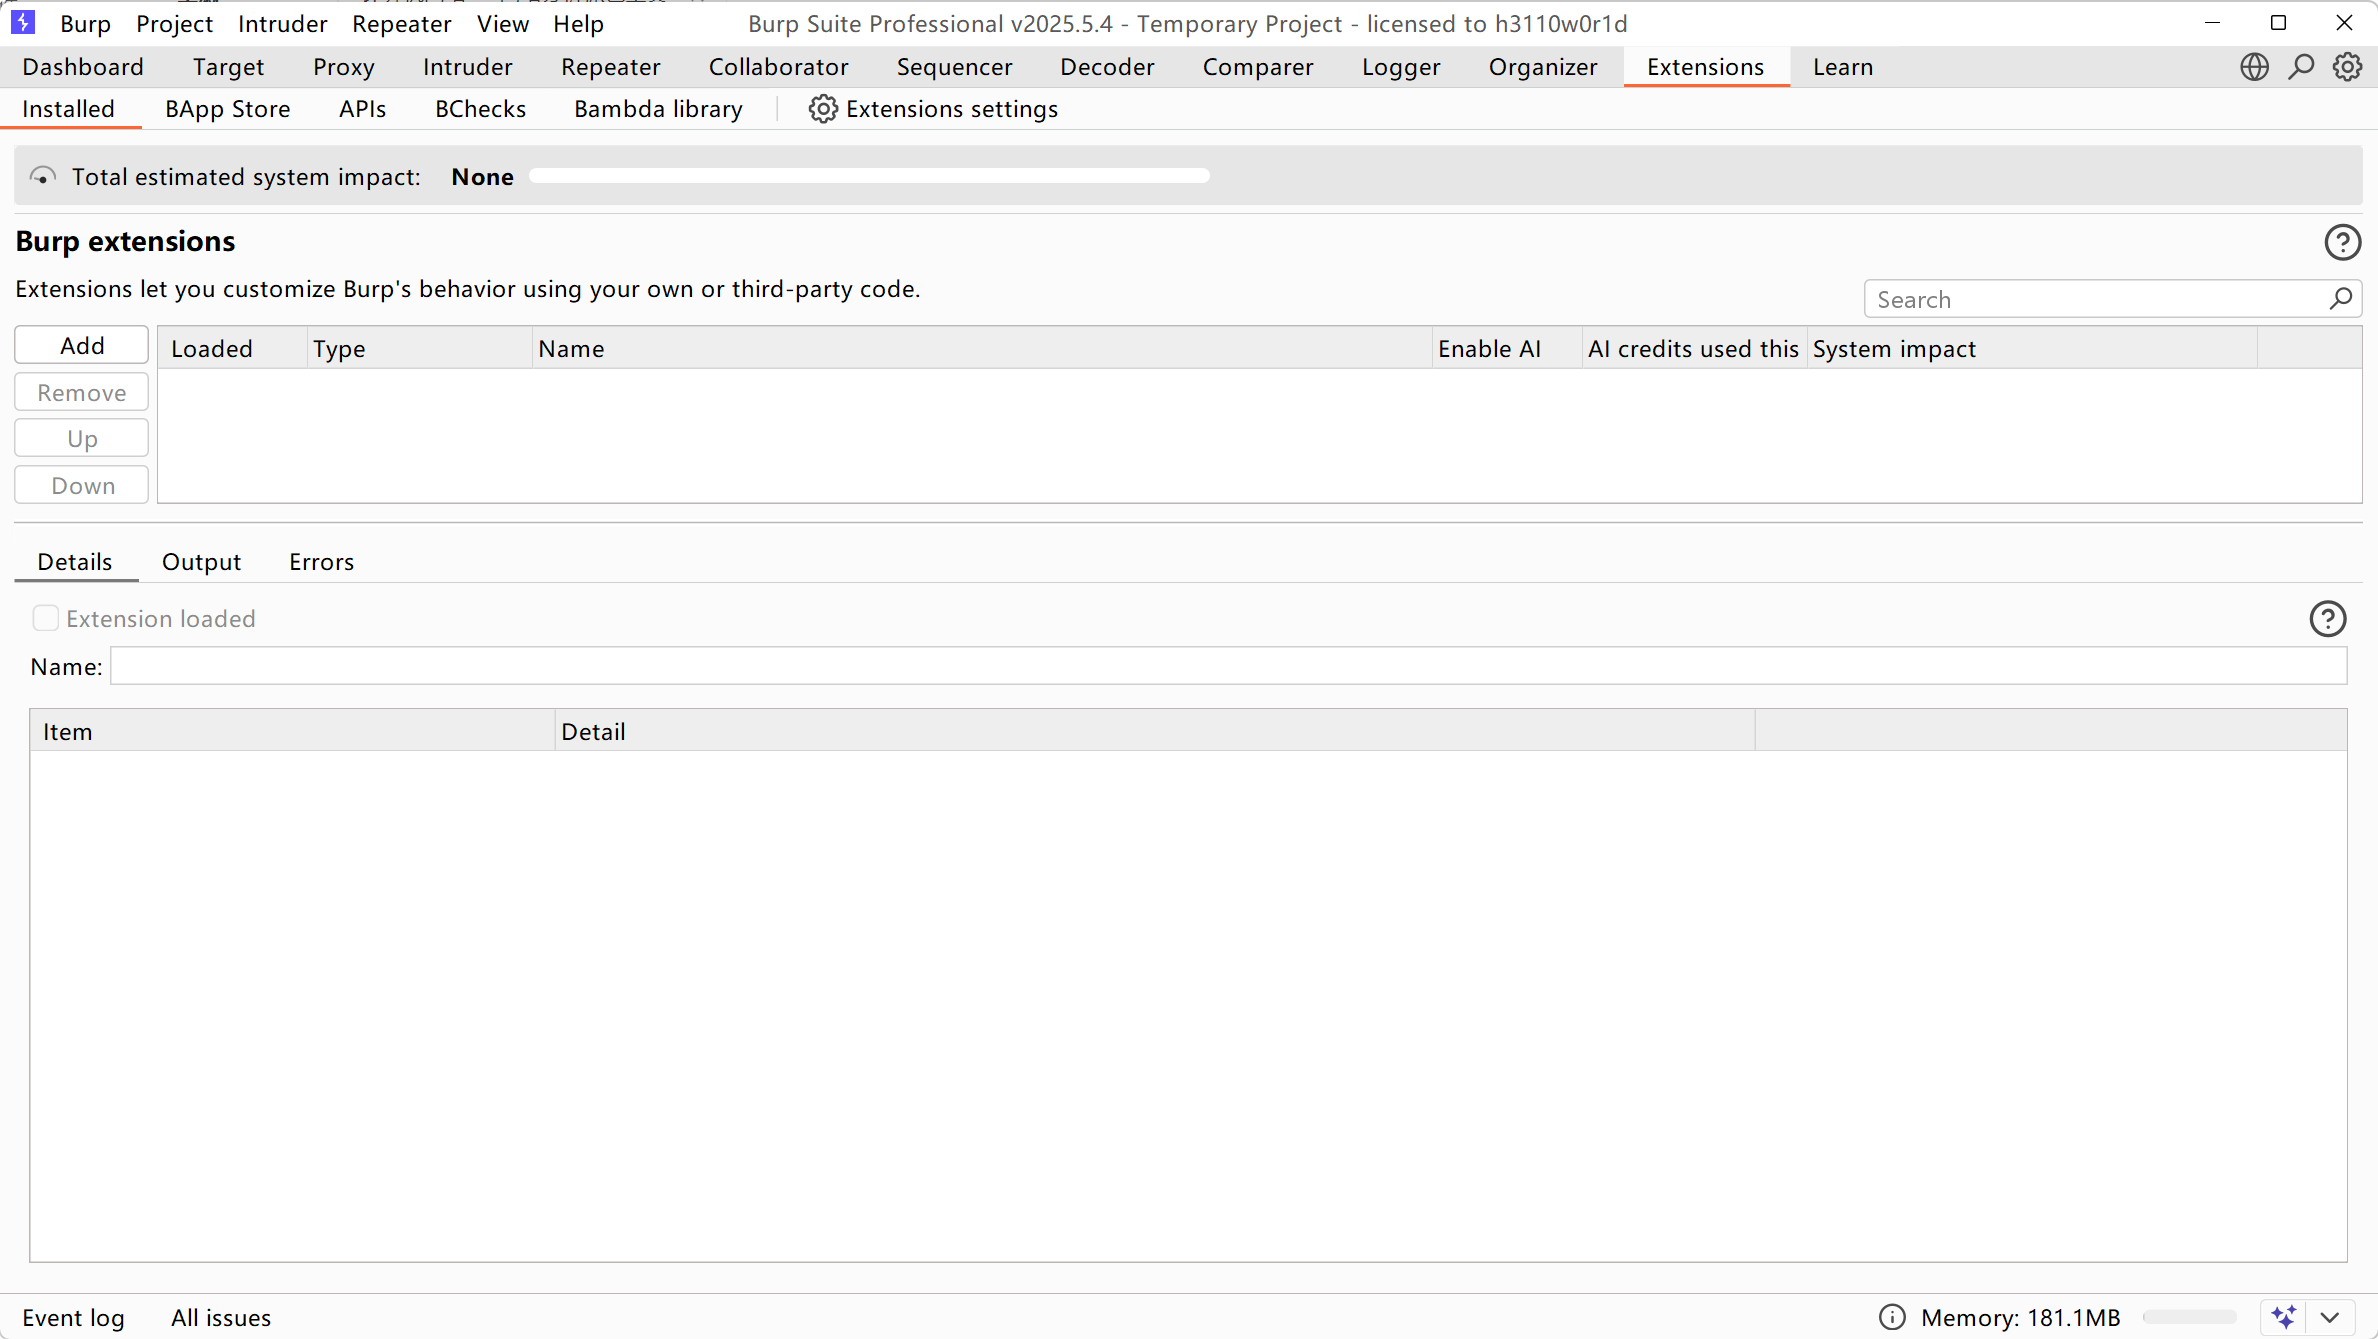Expand the chevron beside the AI icon
Screen dimensions: 2378x1339
2330,1317
